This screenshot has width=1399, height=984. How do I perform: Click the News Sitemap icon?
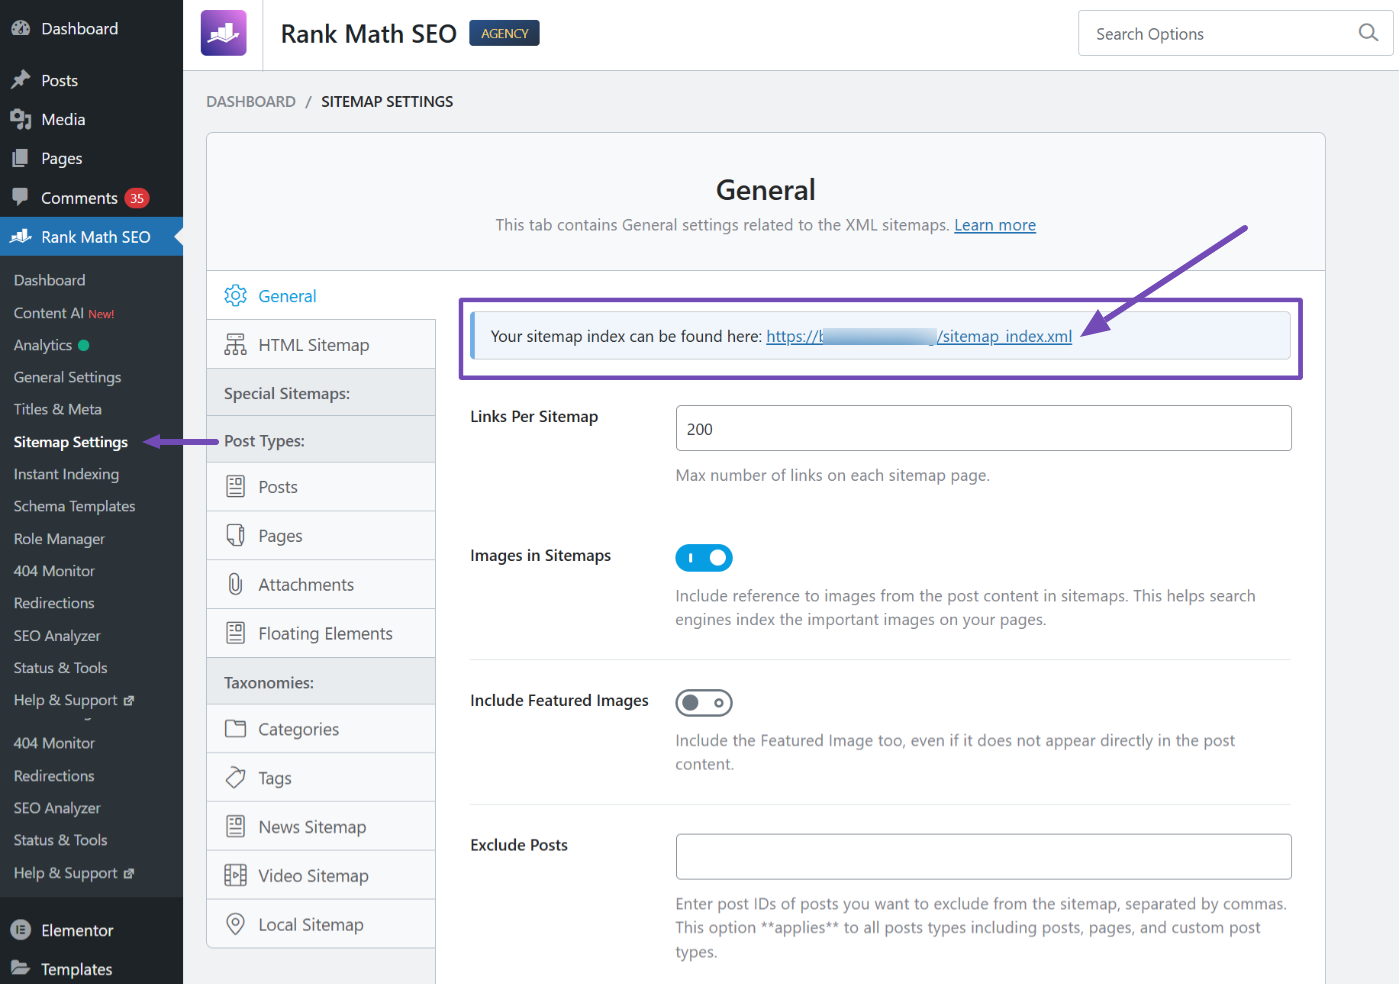[235, 826]
